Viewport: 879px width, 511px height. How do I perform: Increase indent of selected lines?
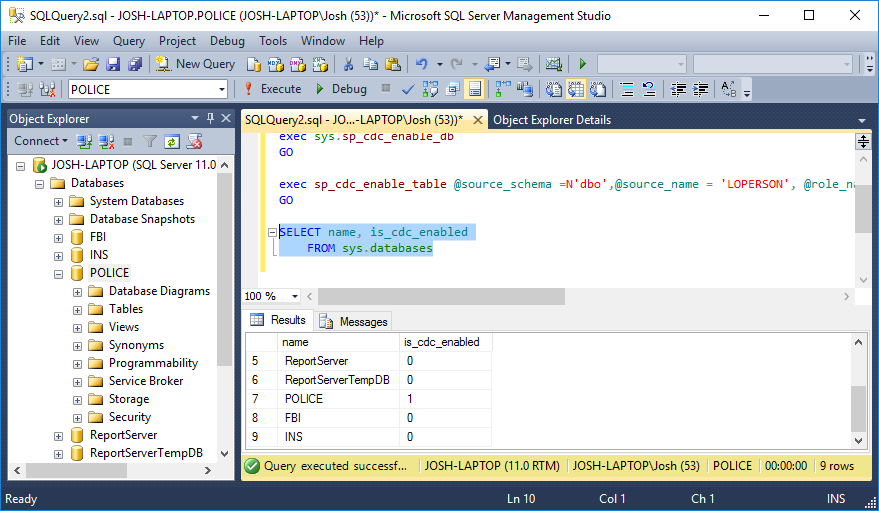tap(701, 89)
